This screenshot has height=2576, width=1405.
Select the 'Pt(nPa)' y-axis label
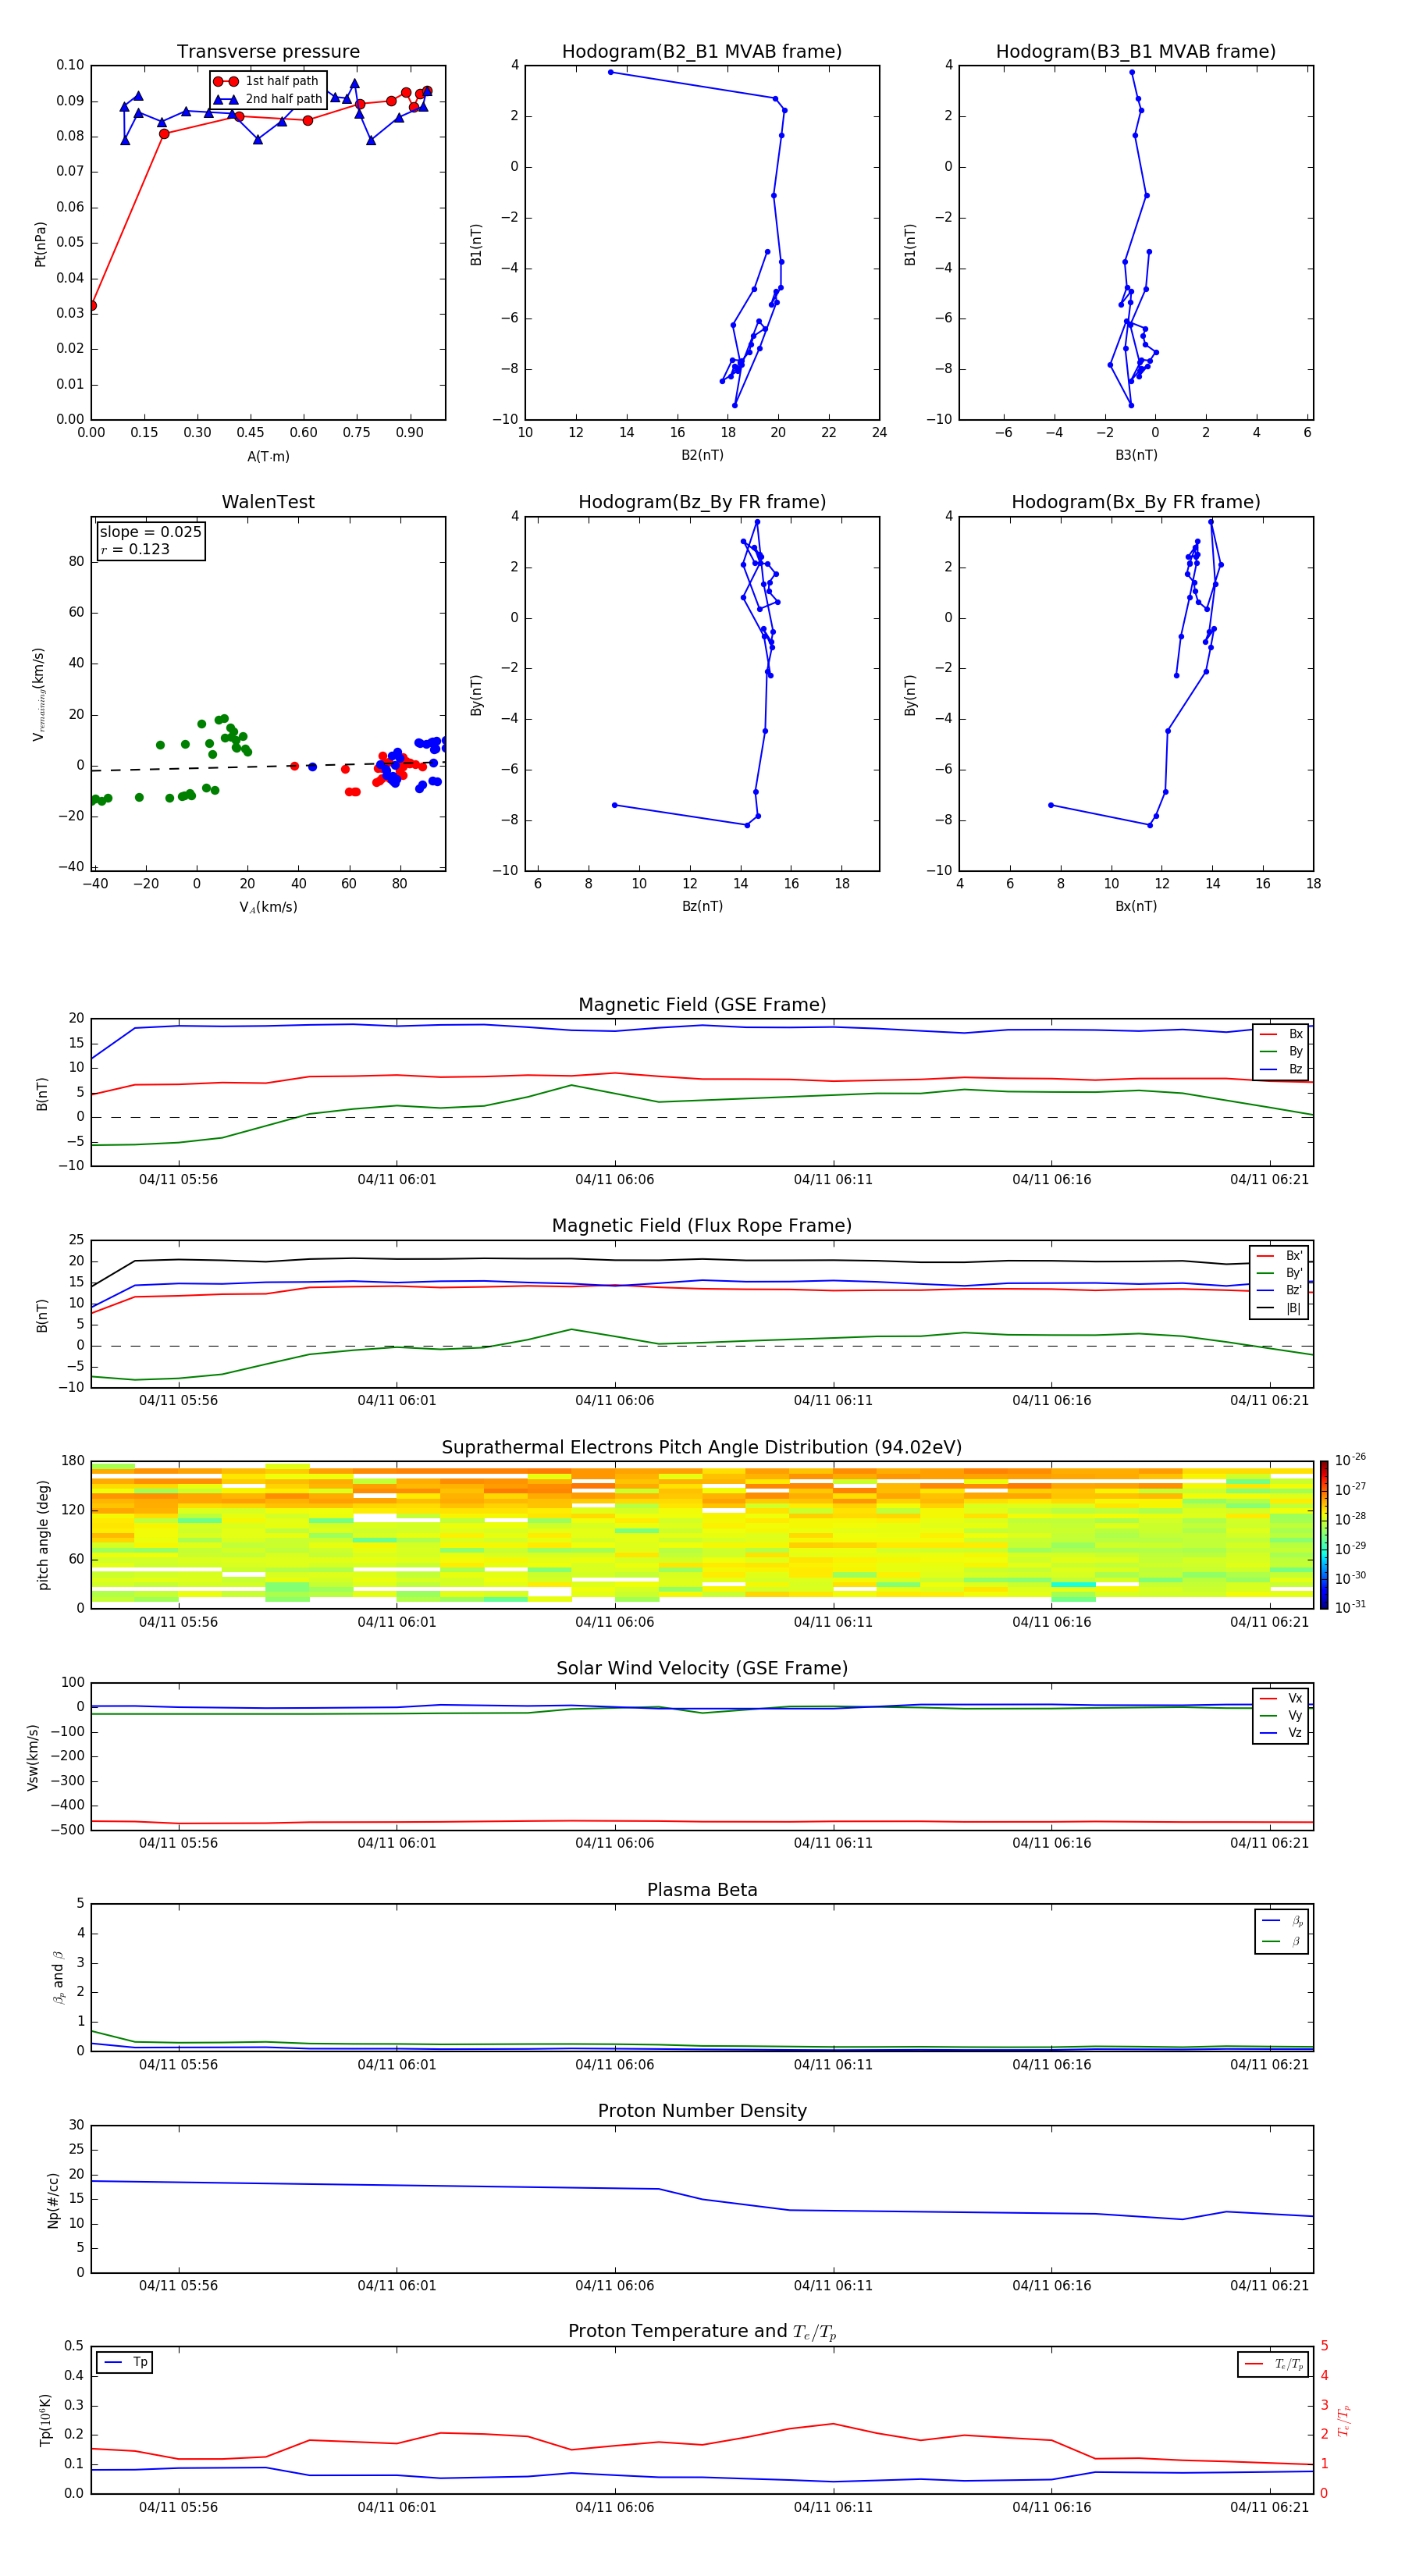pos(41,244)
